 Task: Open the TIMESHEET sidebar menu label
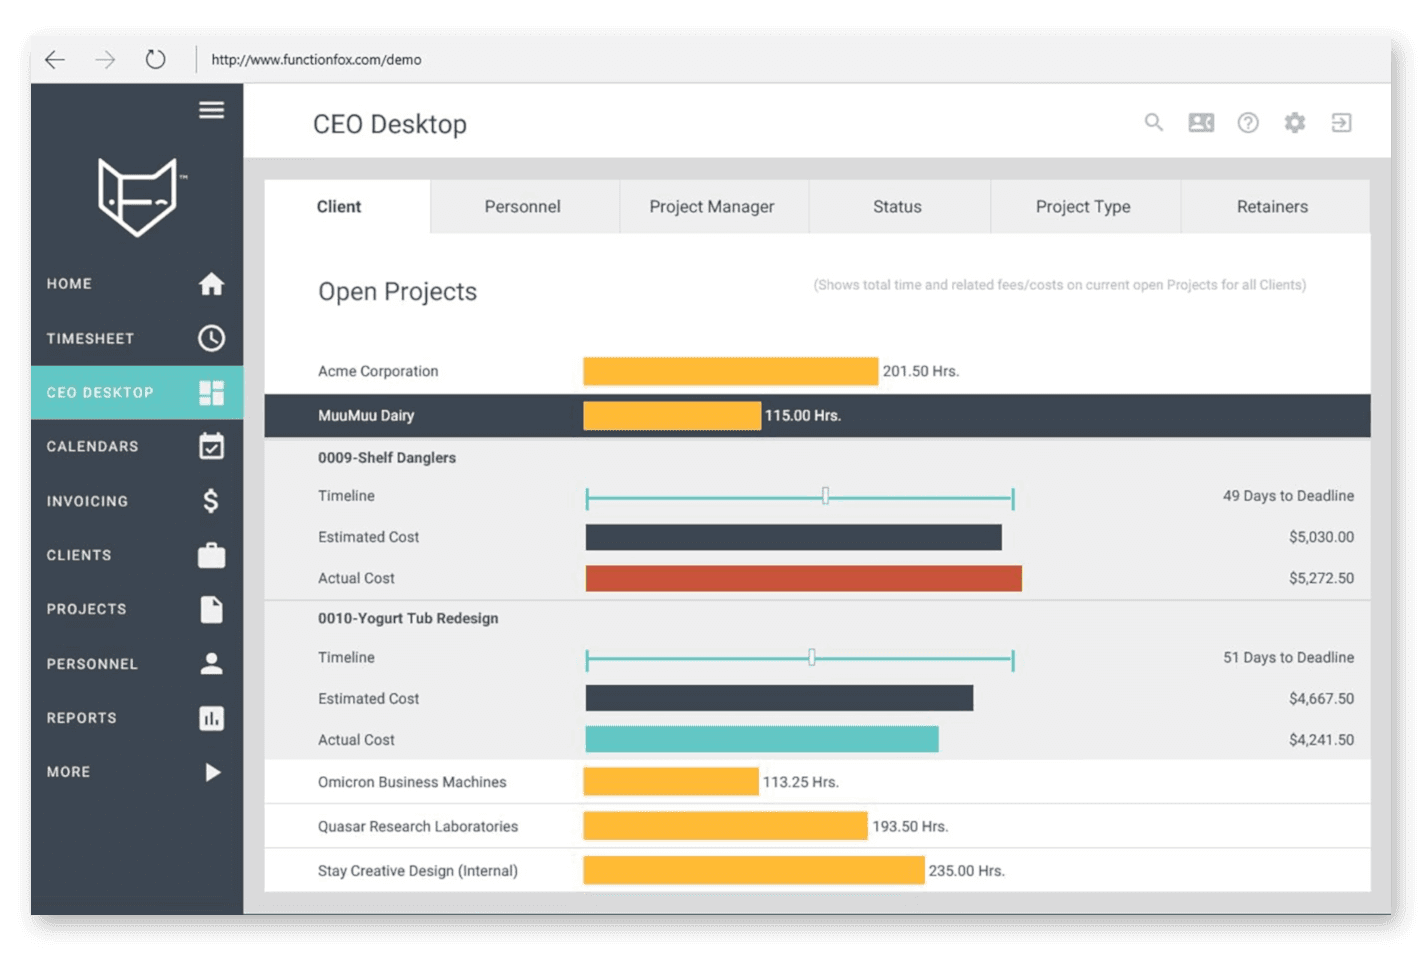(x=90, y=339)
